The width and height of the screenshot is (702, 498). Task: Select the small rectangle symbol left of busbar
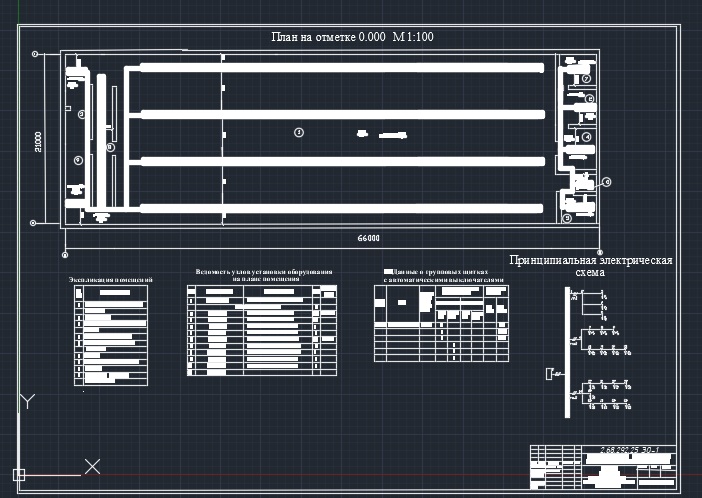coord(548,374)
